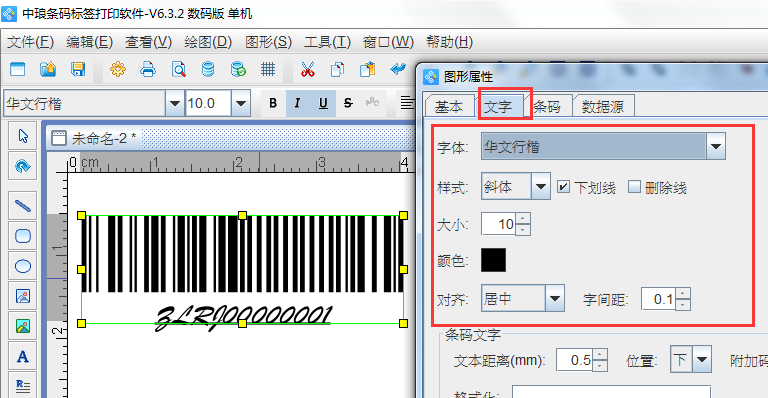Image resolution: width=768 pixels, height=398 pixels.
Task: Click the paste clipboard icon
Action: [x=367, y=69]
